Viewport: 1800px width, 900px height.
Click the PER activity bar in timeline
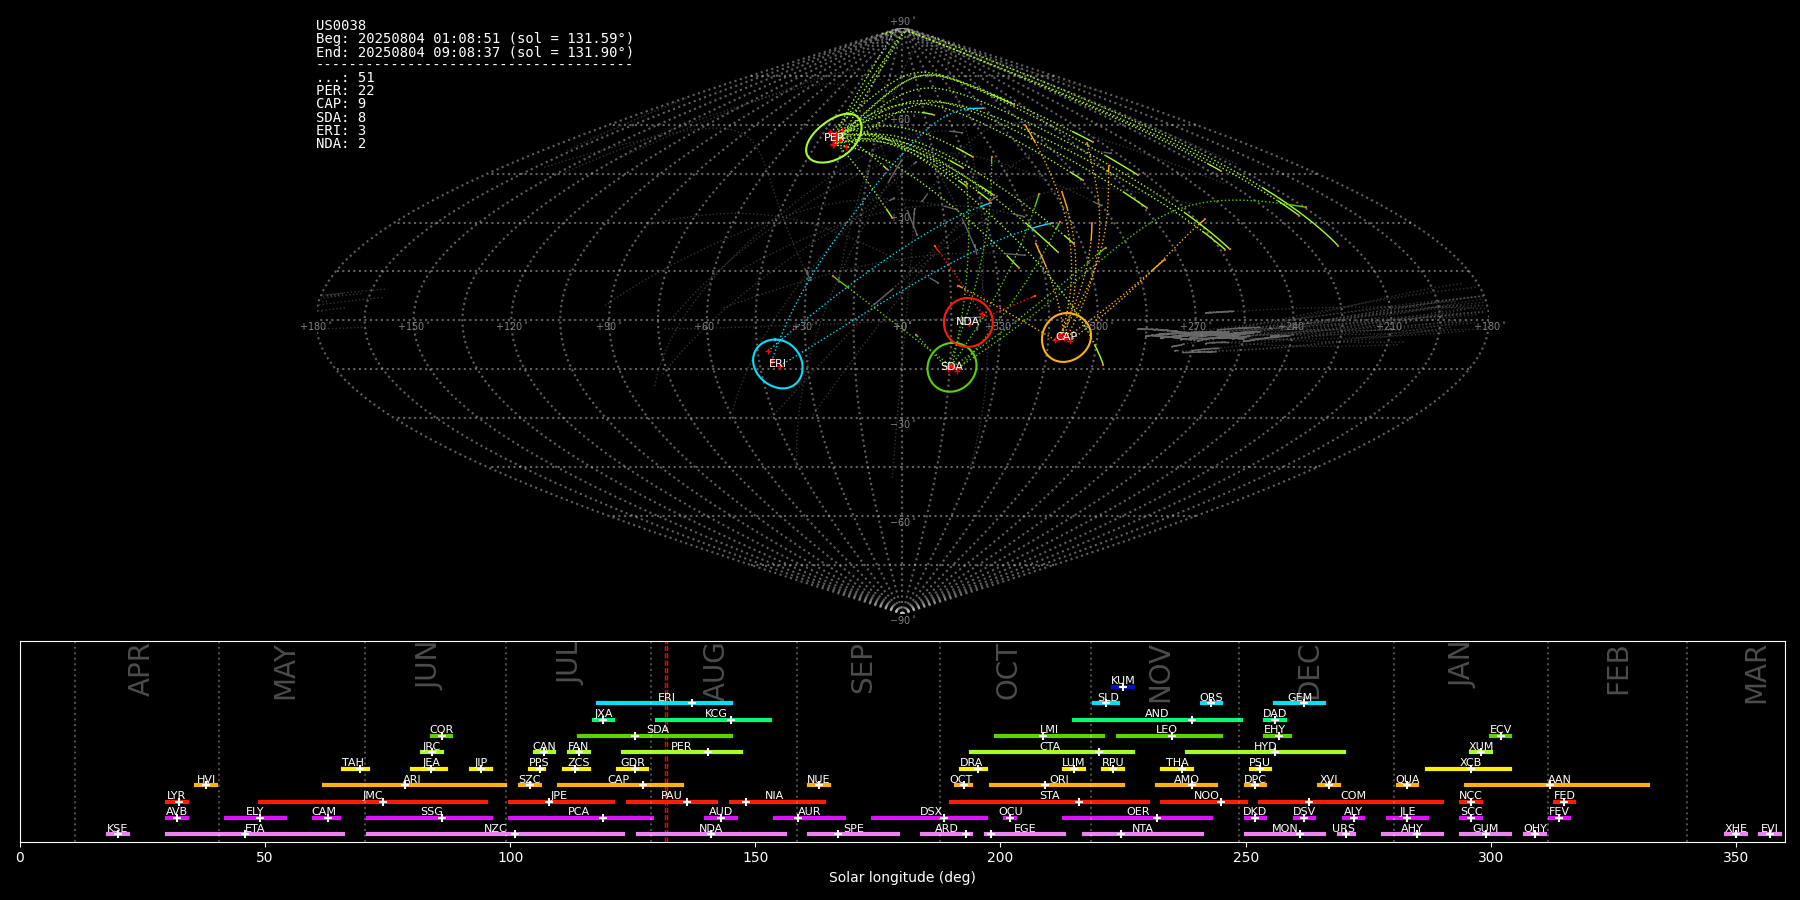click(682, 752)
